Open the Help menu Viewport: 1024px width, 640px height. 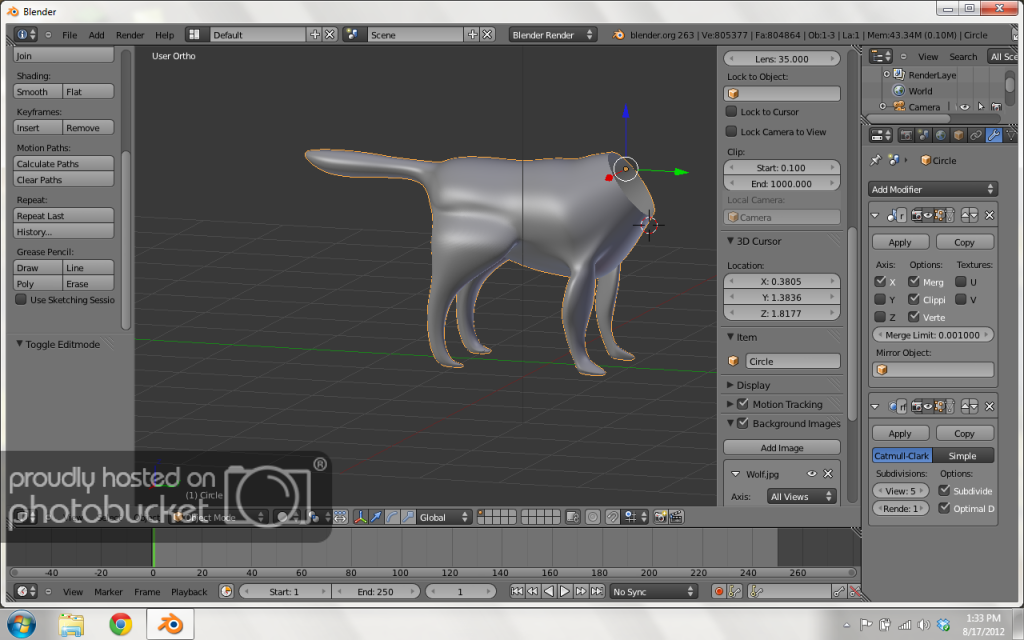pyautogui.click(x=165, y=35)
